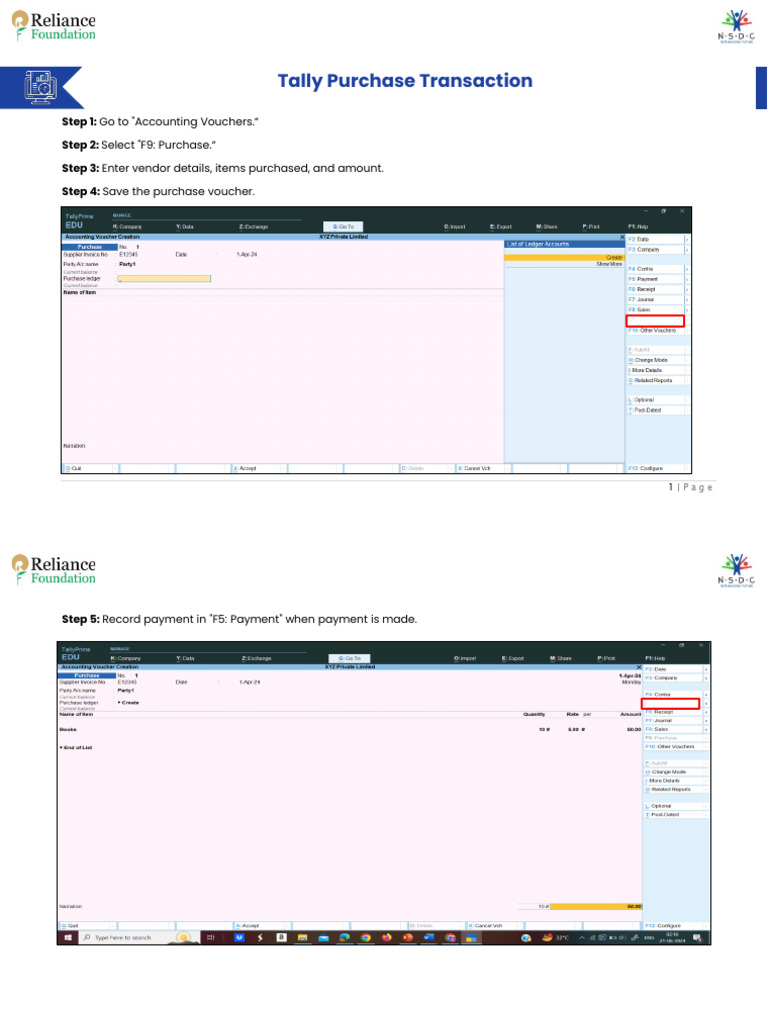Select F10: Other Vouchers in first Tally window
Screen dimensions: 768x1024
(x=655, y=330)
